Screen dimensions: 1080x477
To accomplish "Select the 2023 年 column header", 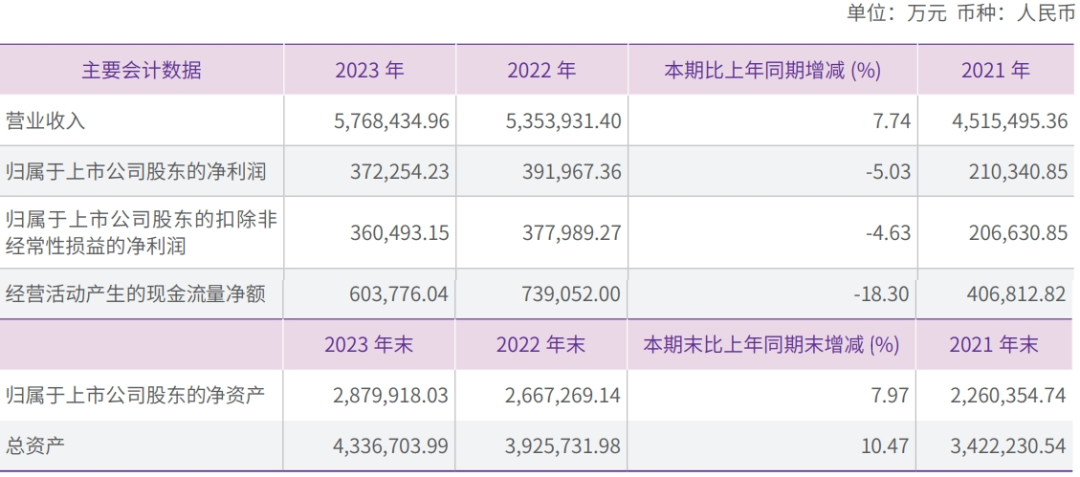I will pos(369,70).
